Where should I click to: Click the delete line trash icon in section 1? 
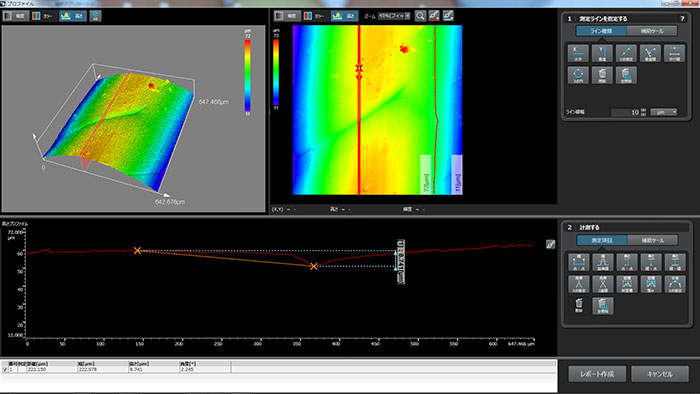click(602, 75)
